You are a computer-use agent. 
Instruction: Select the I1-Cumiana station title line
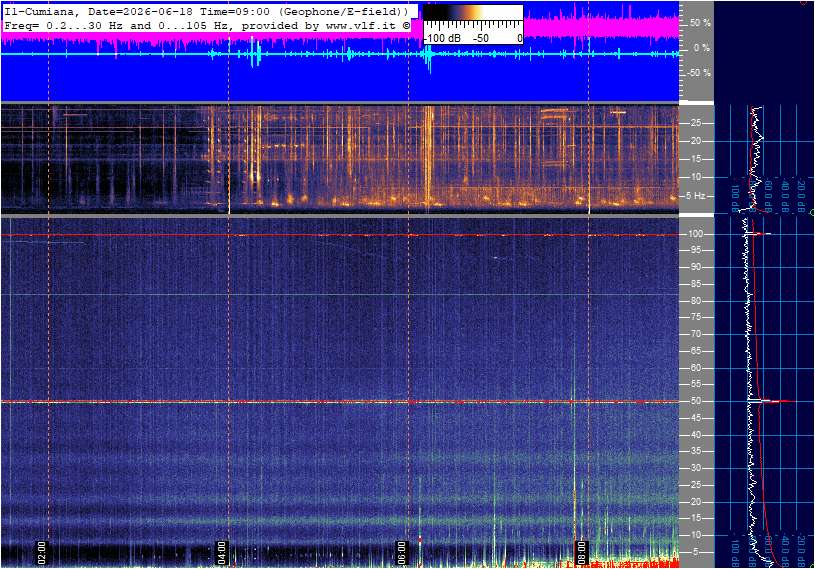(x=208, y=11)
